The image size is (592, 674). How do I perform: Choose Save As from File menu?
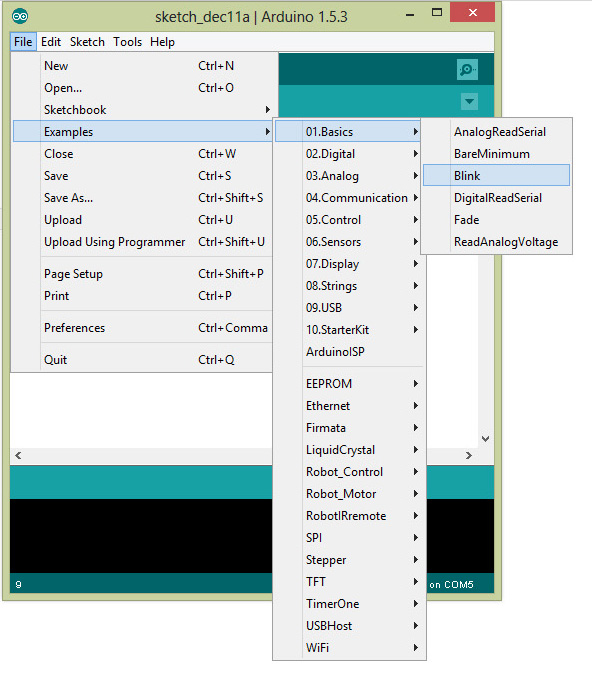pyautogui.click(x=143, y=198)
